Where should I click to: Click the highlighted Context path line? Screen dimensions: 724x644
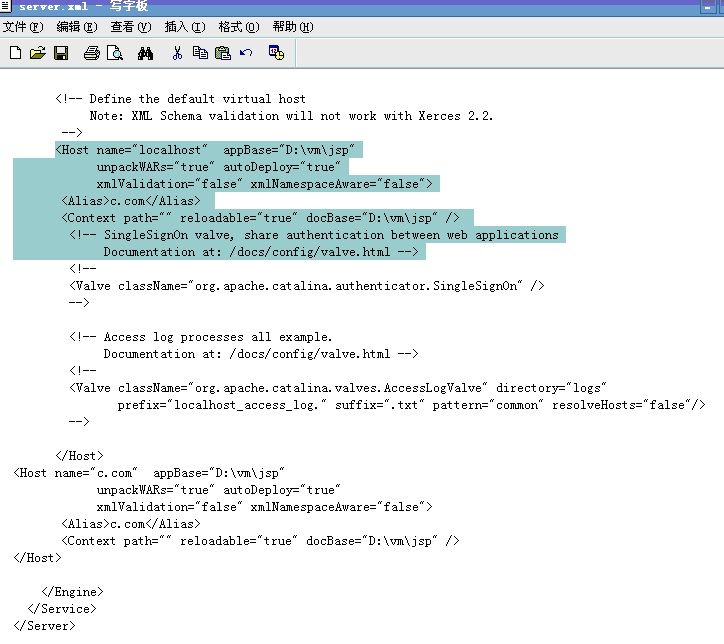(261, 218)
